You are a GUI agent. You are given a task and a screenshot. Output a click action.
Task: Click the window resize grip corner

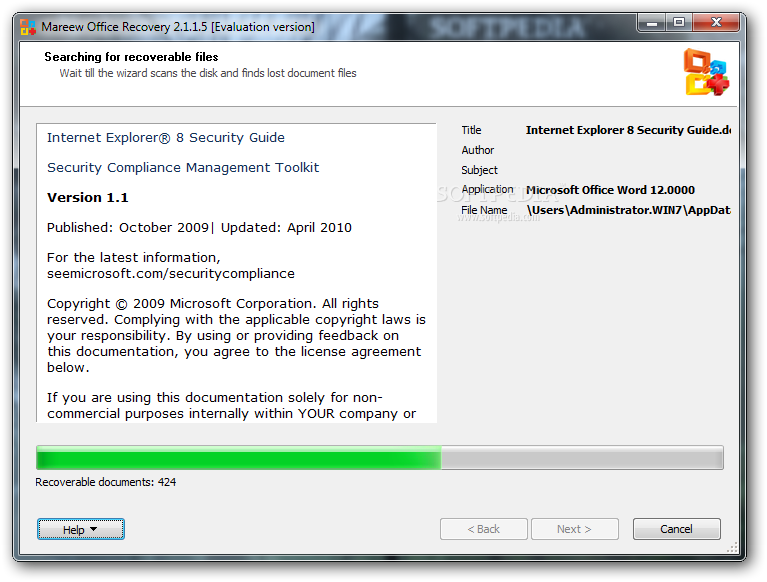pyautogui.click(x=732, y=548)
